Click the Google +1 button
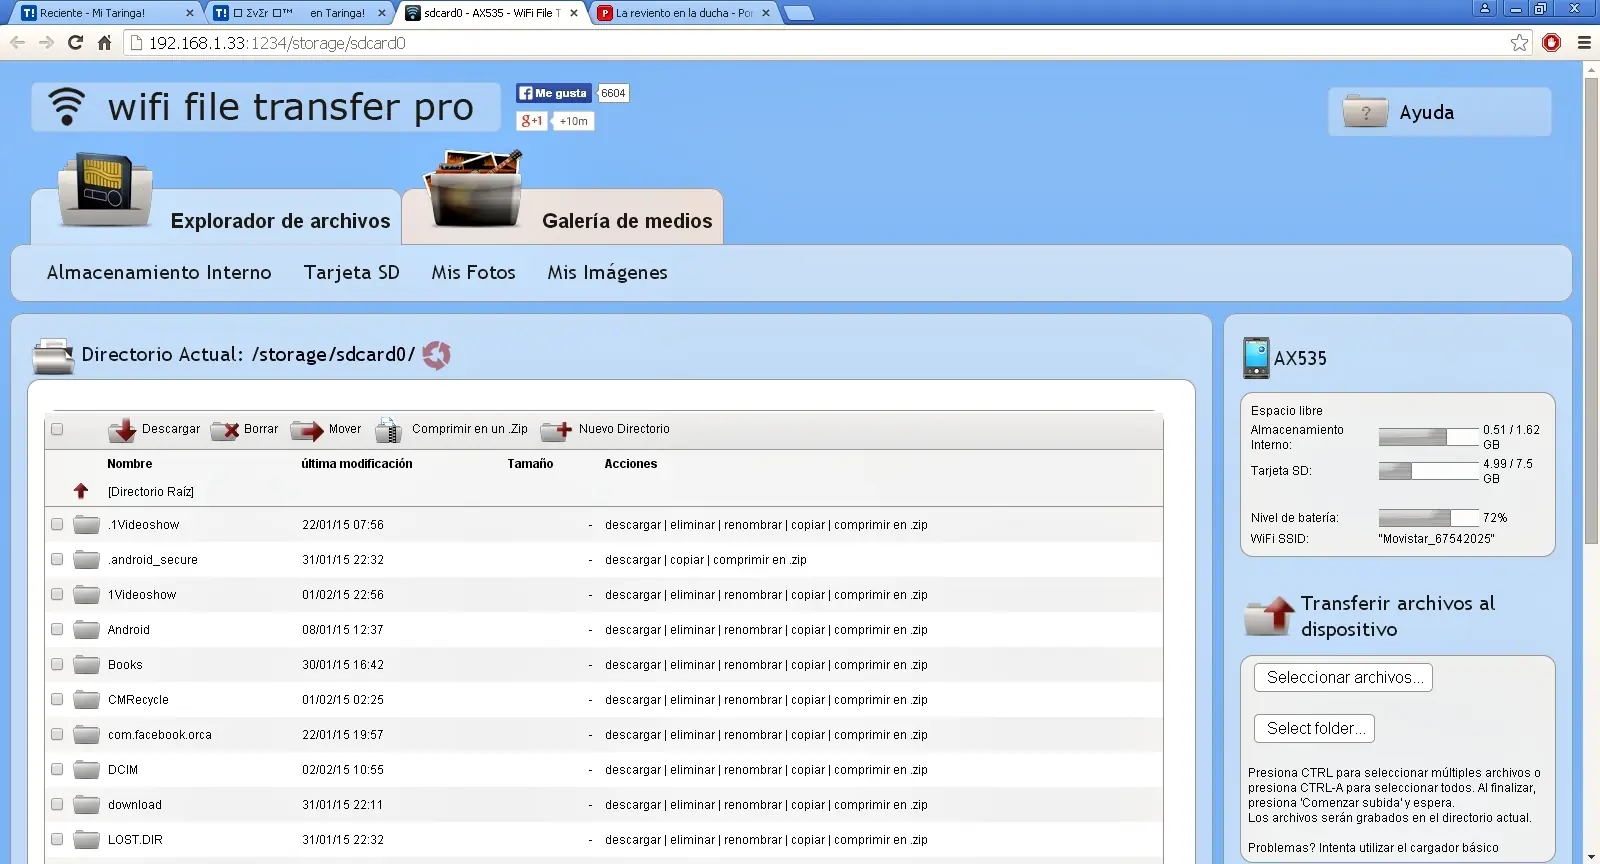The height and width of the screenshot is (864, 1600). [532, 121]
